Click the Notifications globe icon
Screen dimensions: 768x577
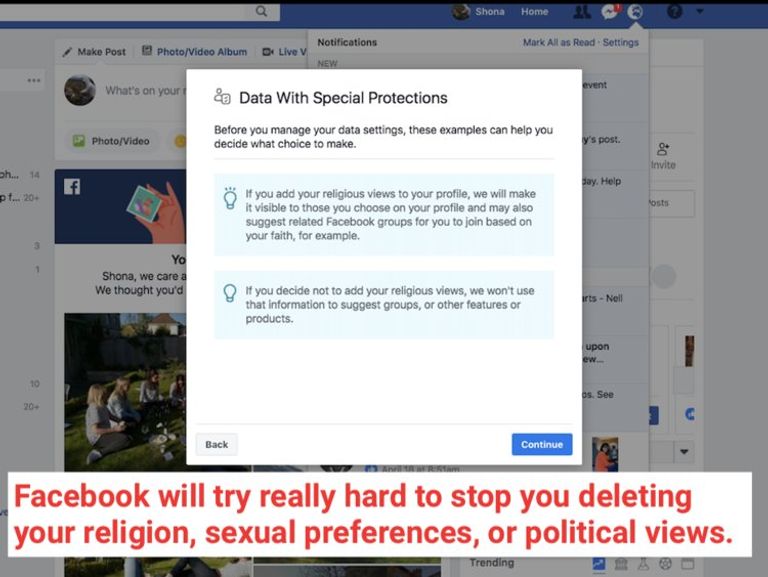point(636,12)
